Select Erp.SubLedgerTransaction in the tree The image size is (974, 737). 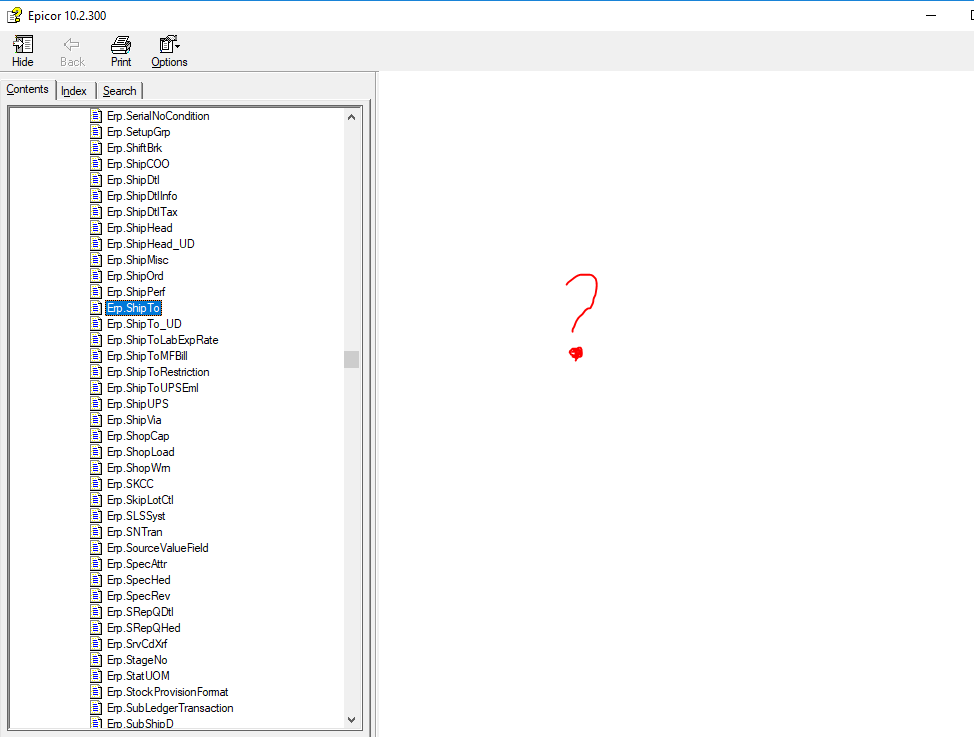pyautogui.click(x=170, y=708)
